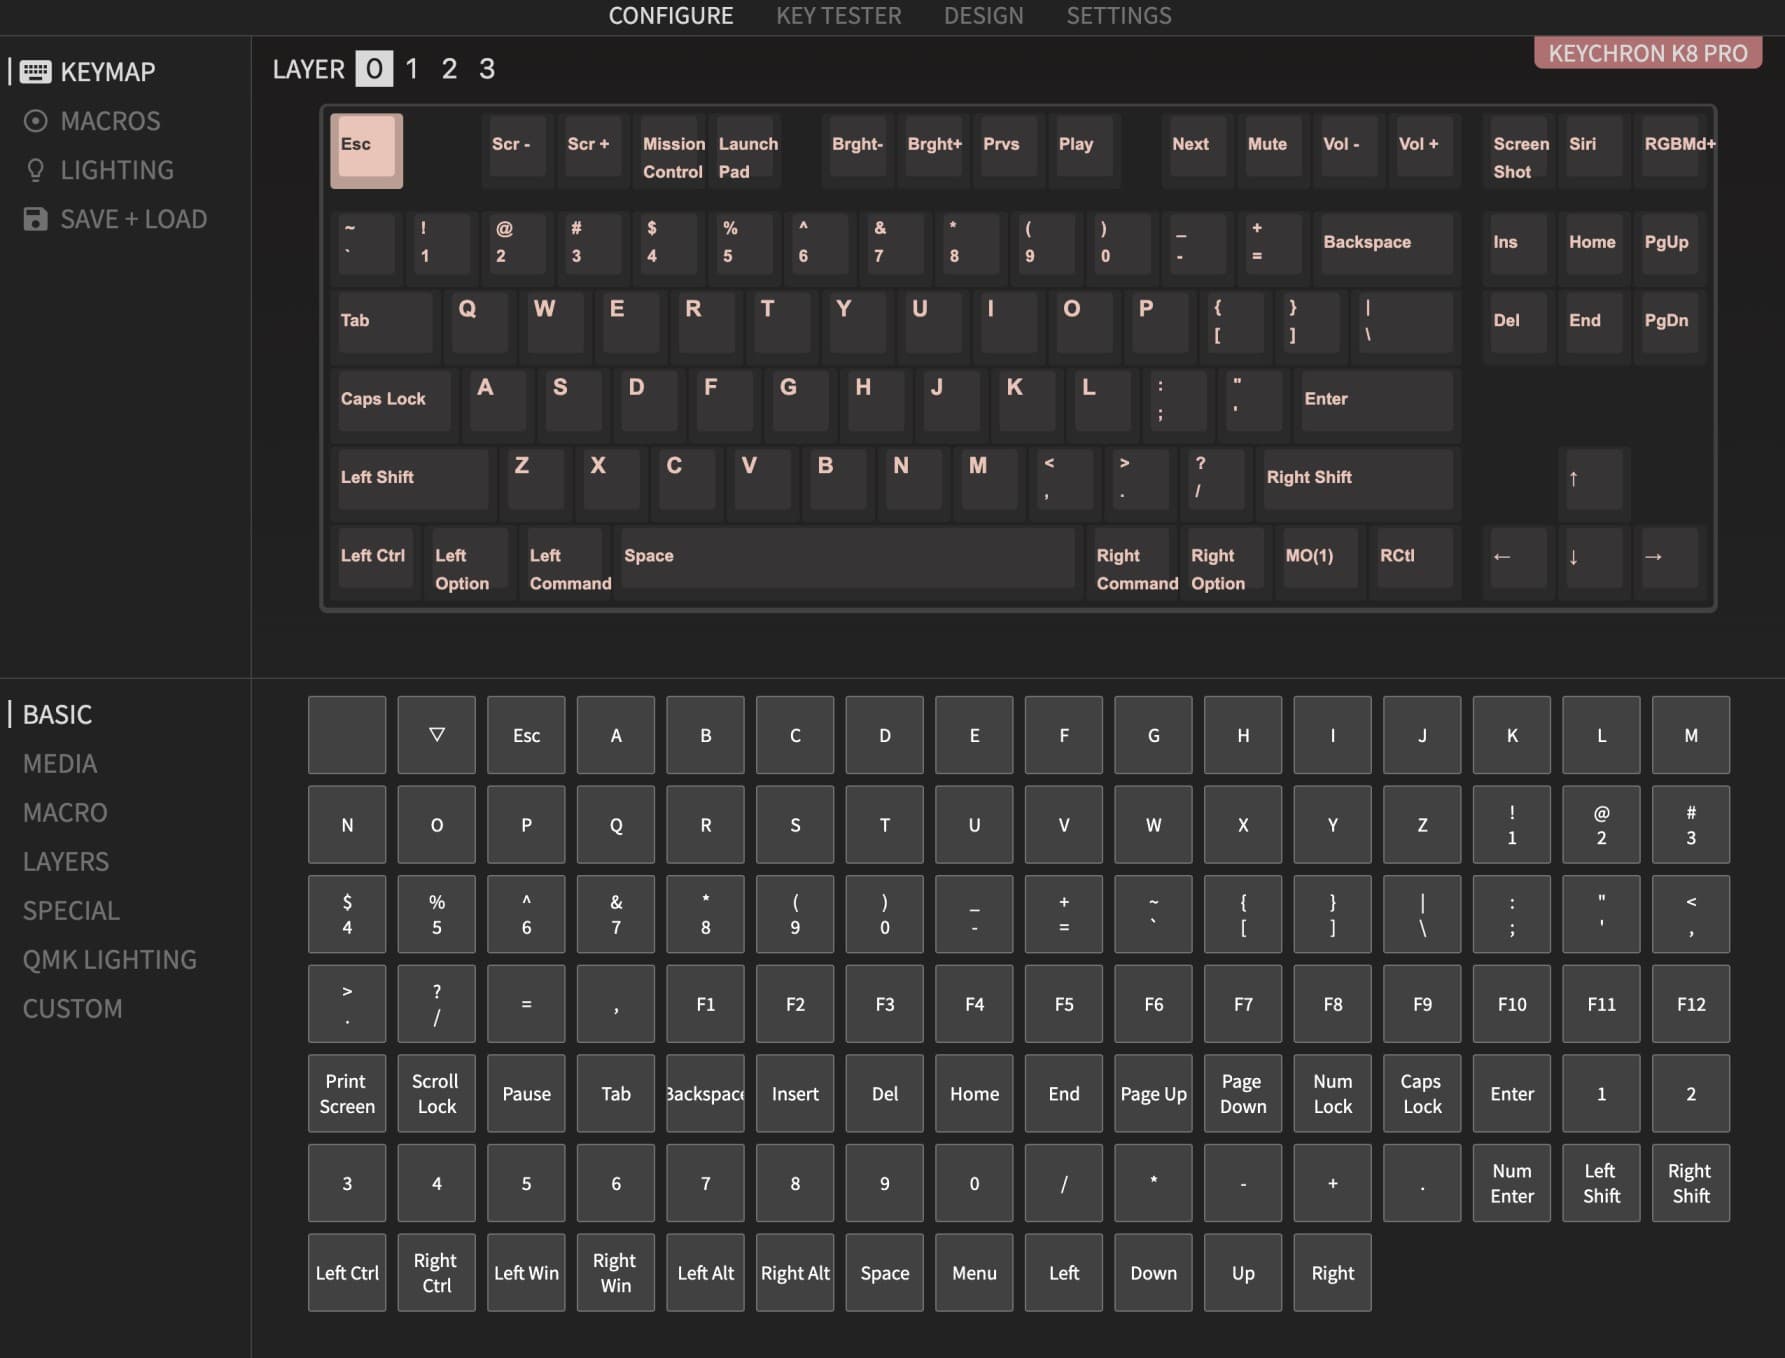
Task: Click the KEYCHRON K8 PRO device label
Action: pyautogui.click(x=1647, y=52)
